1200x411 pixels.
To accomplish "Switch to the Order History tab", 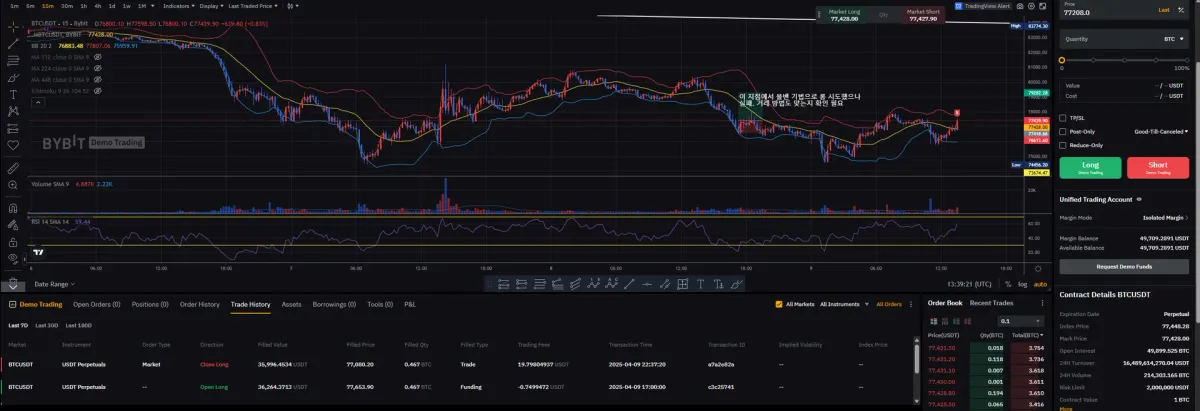I will click(199, 304).
